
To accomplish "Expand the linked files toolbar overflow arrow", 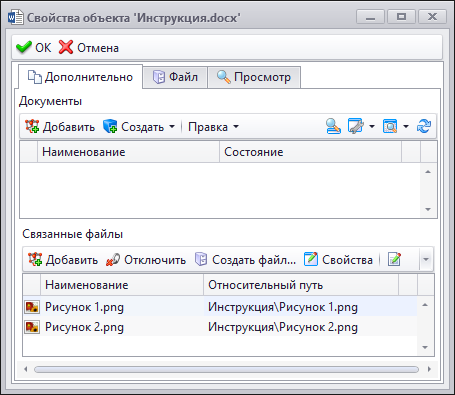I will (426, 259).
